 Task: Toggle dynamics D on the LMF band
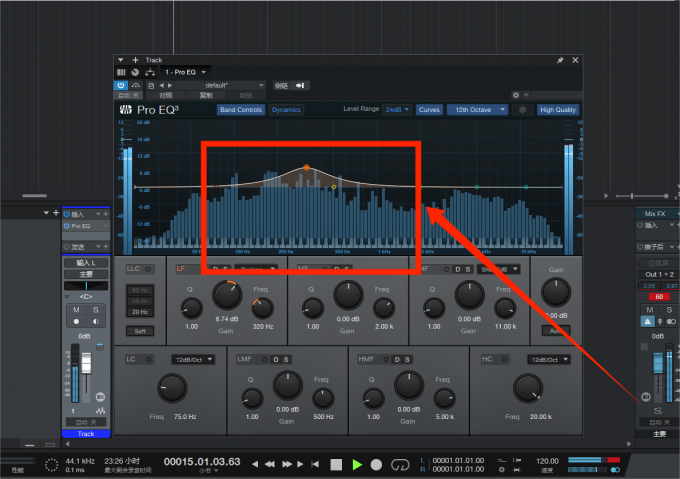pos(276,359)
